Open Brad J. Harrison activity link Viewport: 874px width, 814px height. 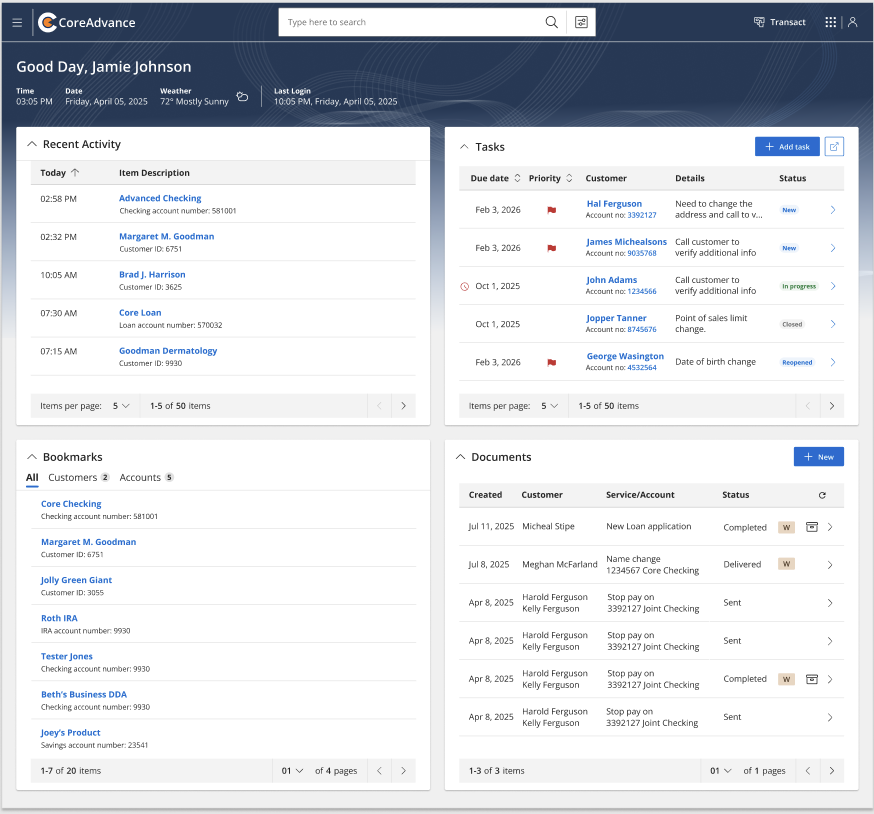[x=152, y=275]
